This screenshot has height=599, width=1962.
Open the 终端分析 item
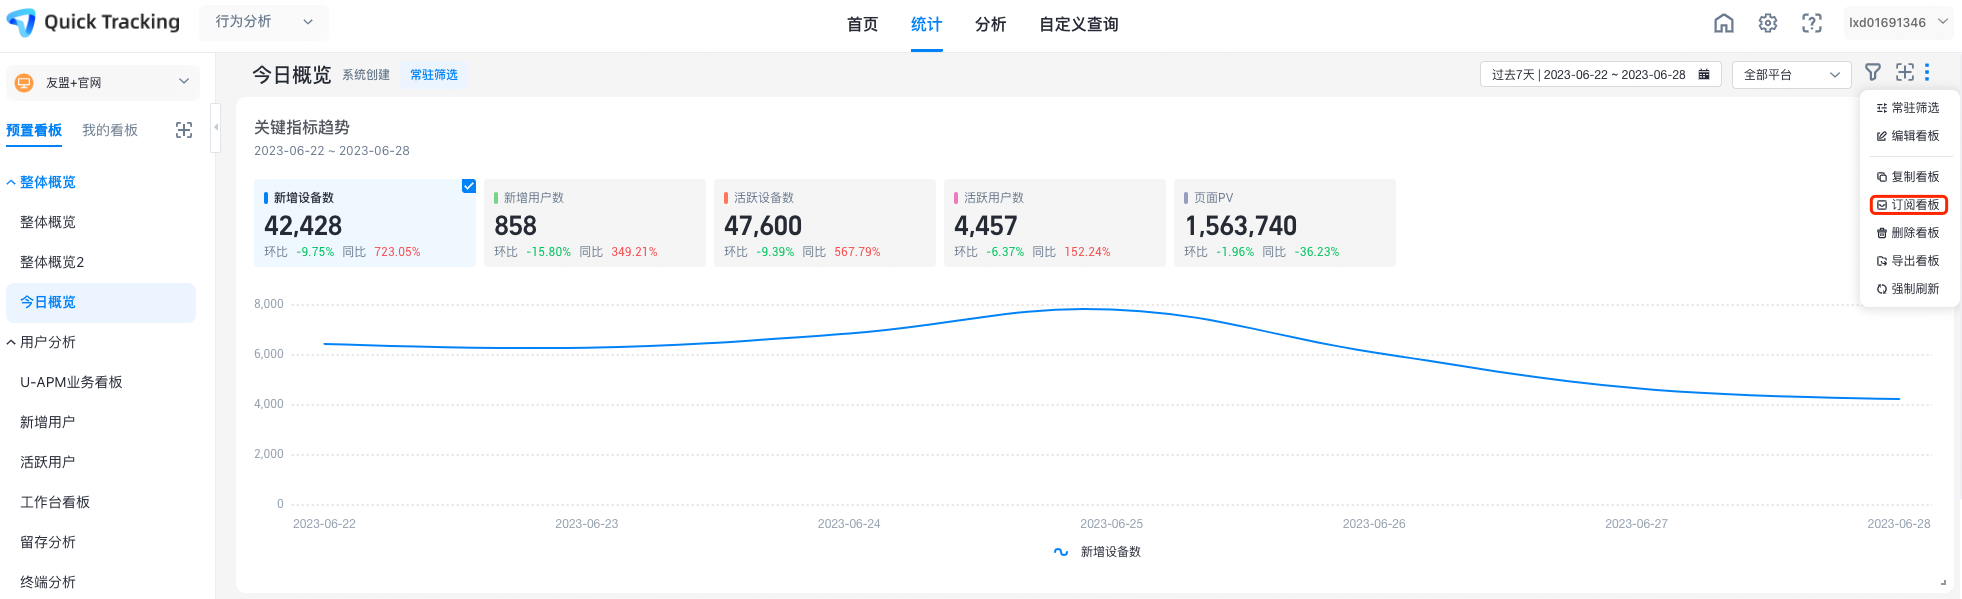48,582
